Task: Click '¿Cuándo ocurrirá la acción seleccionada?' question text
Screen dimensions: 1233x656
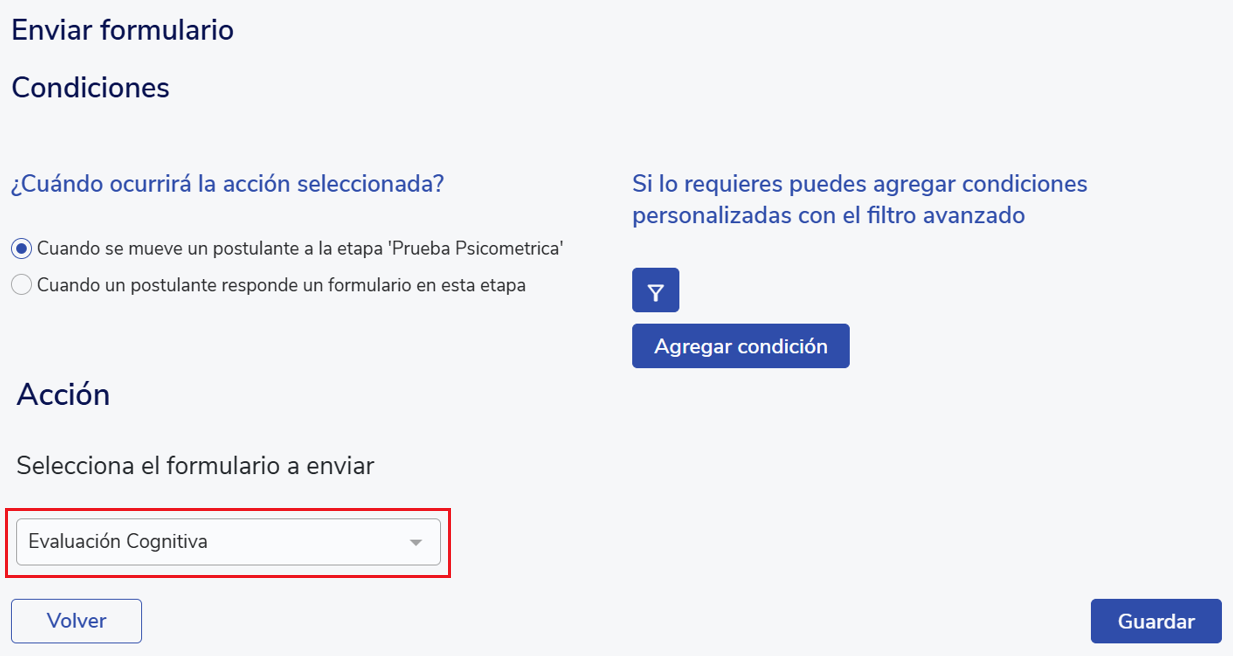Action: tap(227, 185)
